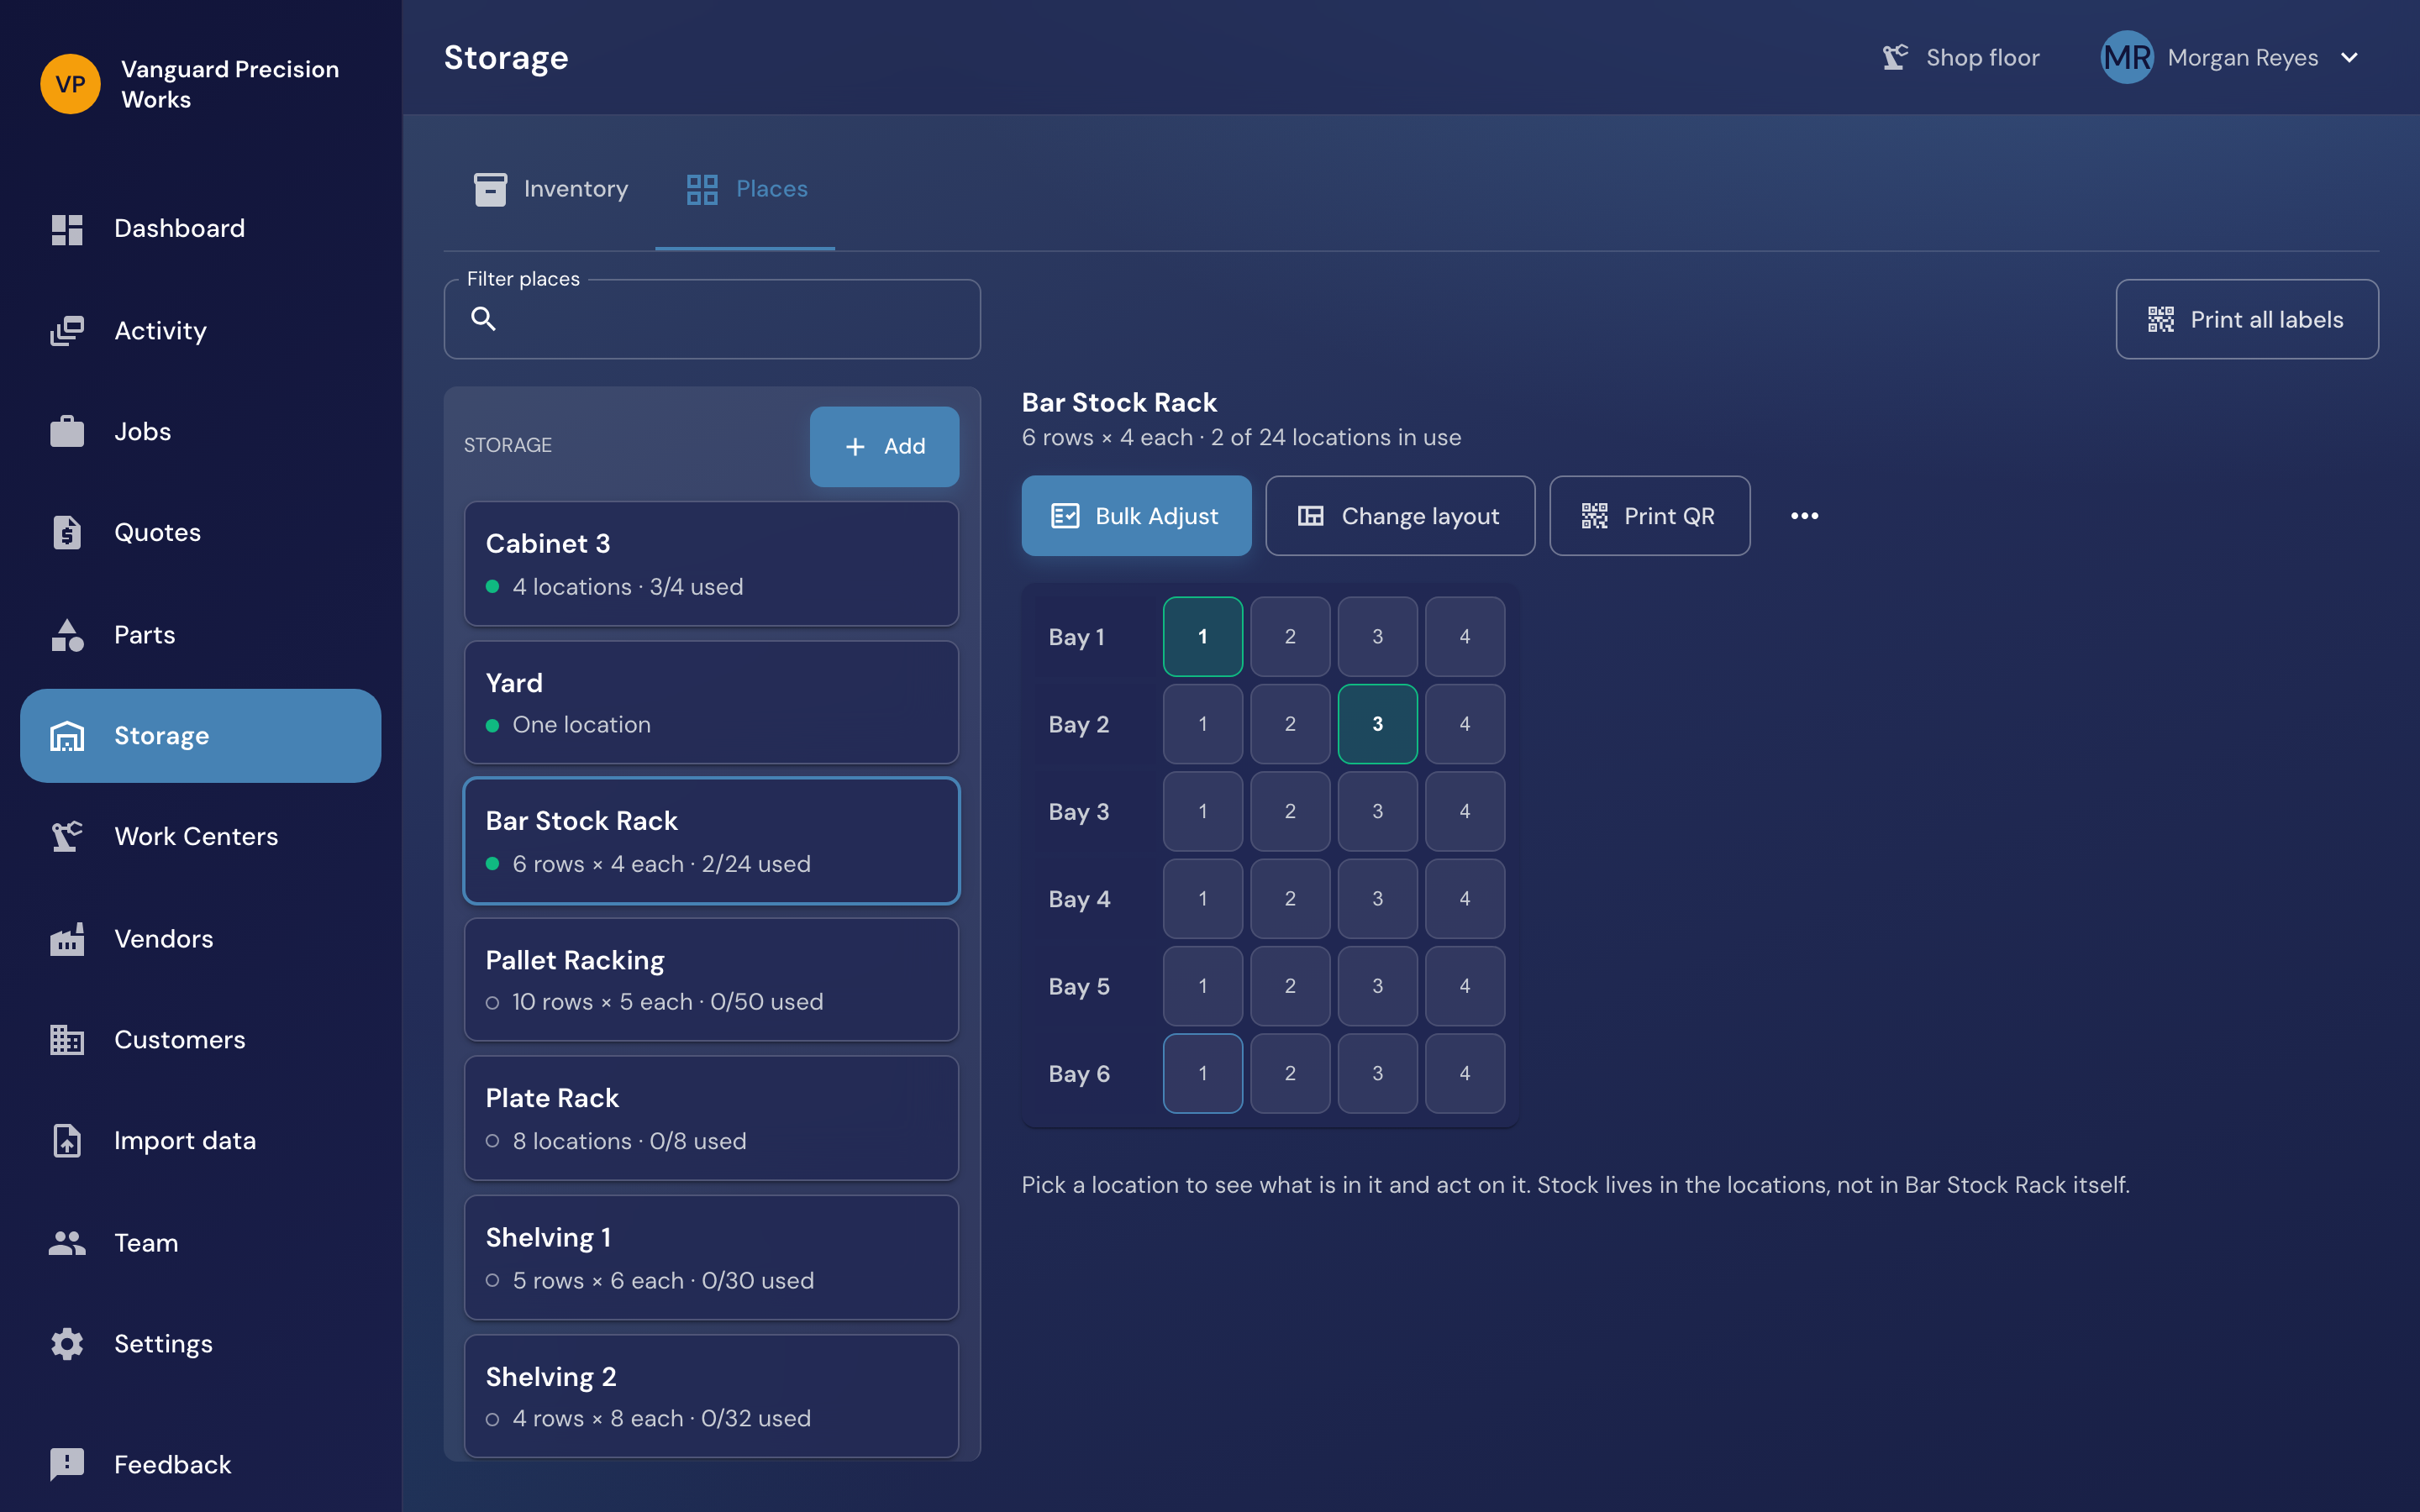
Task: Click the Import data file icon
Action: (x=67, y=1141)
